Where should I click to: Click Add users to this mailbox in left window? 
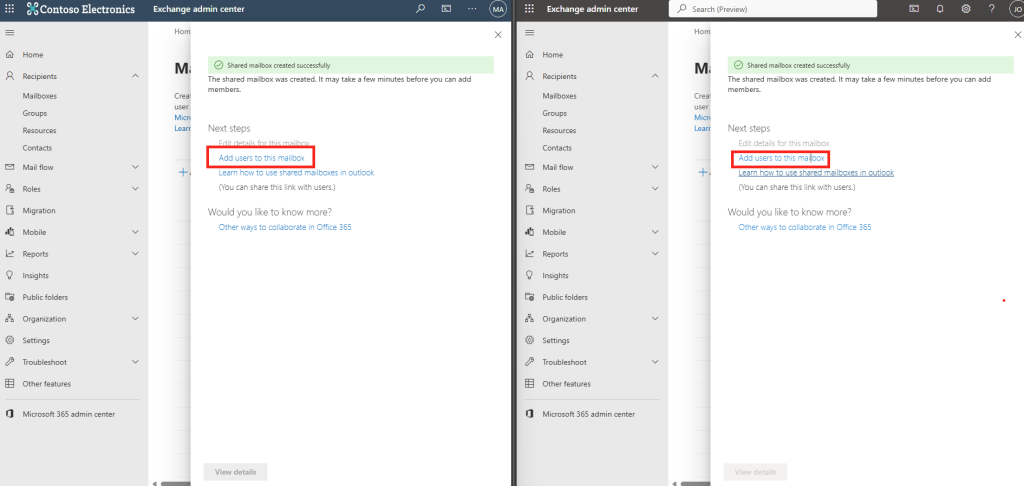click(x=261, y=158)
